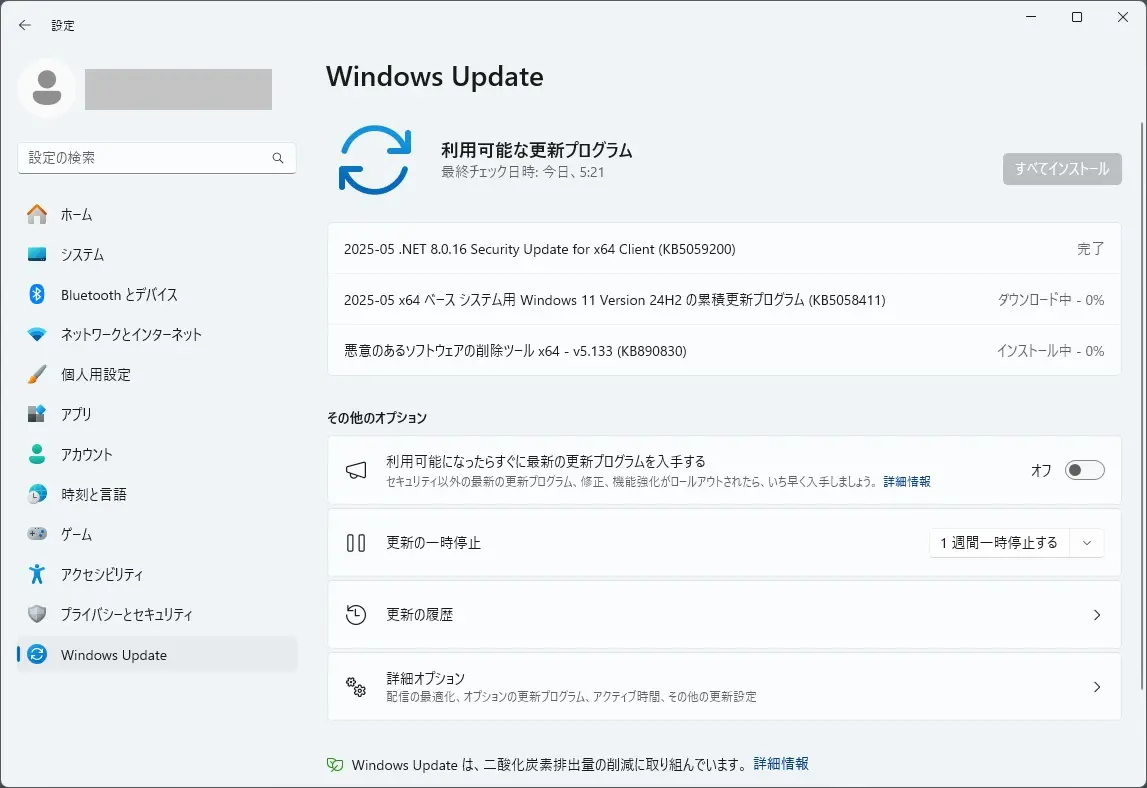Image resolution: width=1147 pixels, height=788 pixels.
Task: Click the 完了 status text
Action: point(1091,249)
